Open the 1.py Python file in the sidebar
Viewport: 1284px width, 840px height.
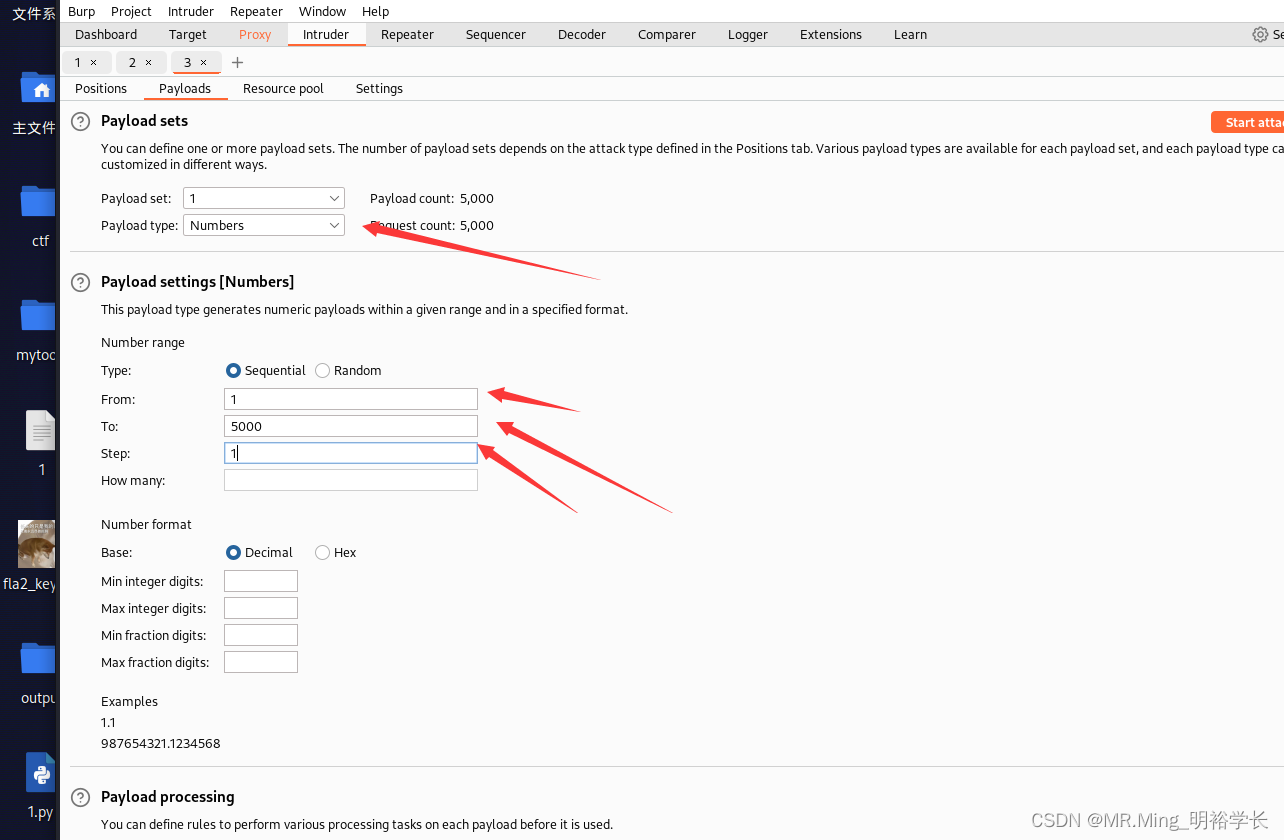[x=40, y=772]
